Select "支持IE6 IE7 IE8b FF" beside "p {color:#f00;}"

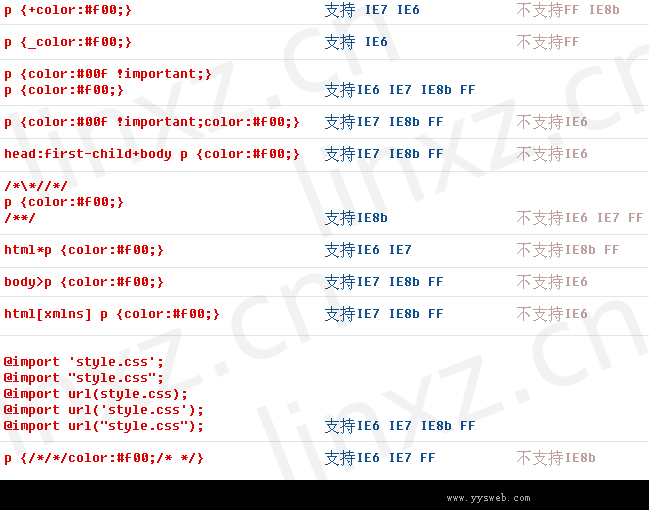coord(400,90)
